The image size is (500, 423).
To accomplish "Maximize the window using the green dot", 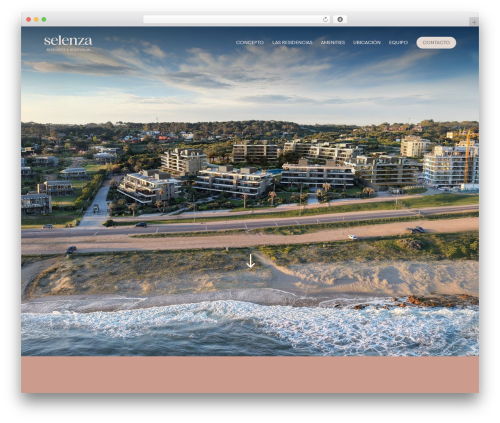I will click(x=44, y=19).
